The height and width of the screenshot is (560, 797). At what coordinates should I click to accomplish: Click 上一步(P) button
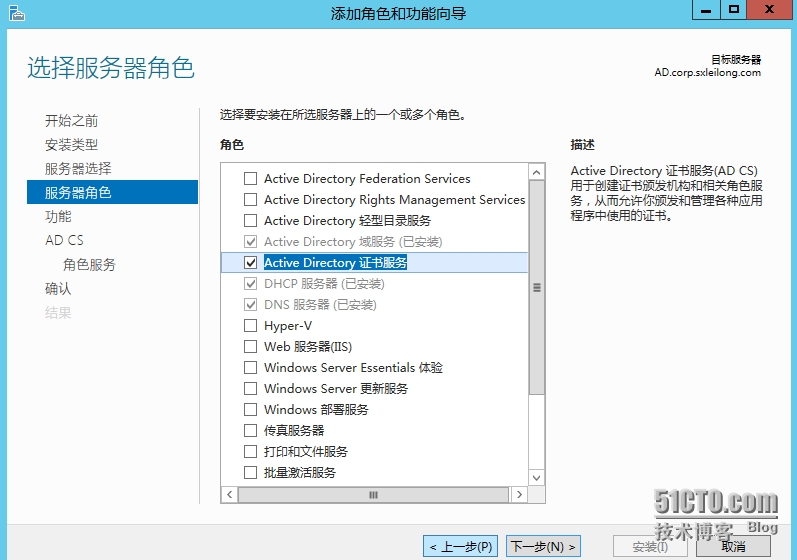pos(461,547)
